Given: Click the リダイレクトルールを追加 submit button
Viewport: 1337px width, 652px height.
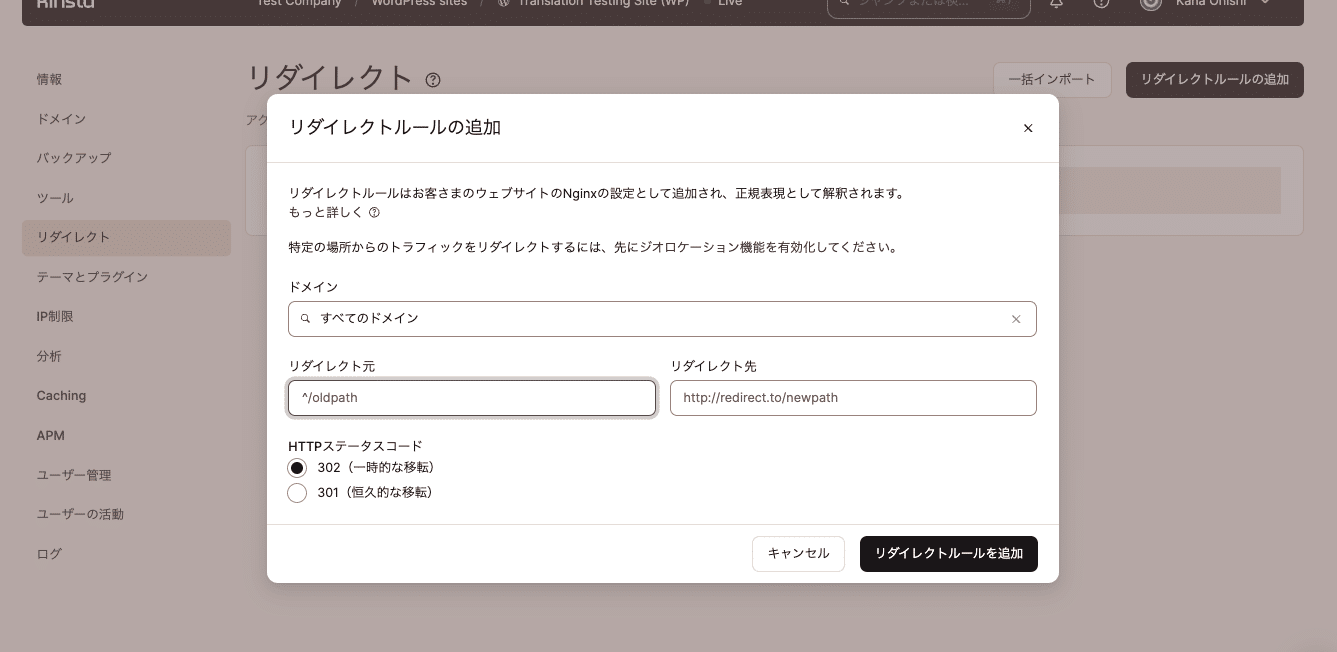Looking at the screenshot, I should click(948, 553).
